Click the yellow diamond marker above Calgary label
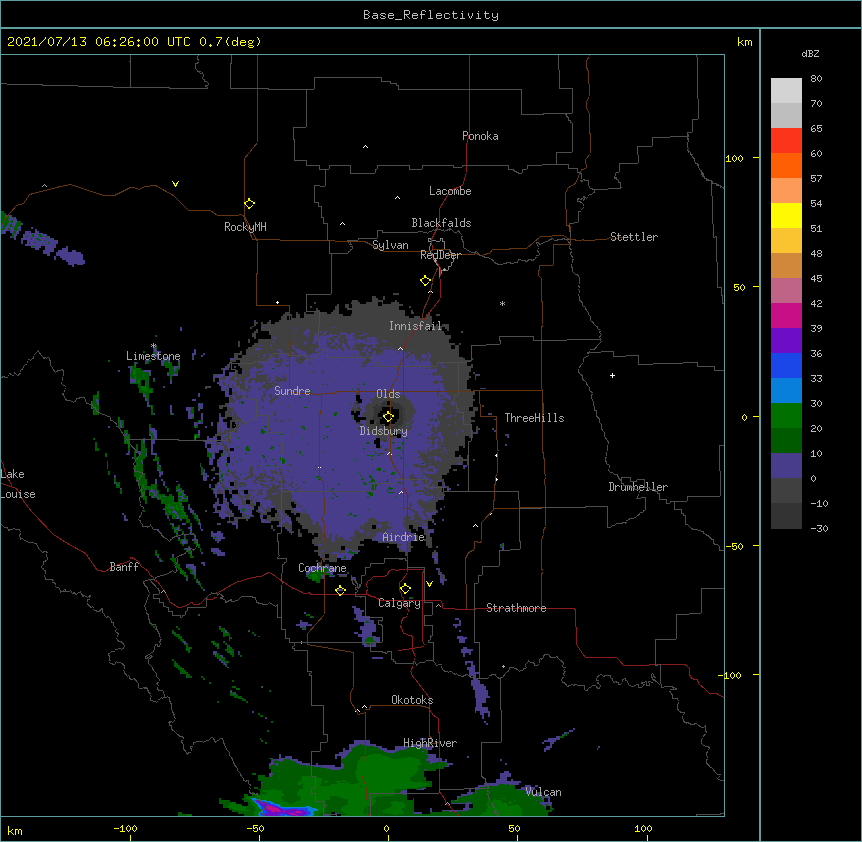 coord(405,588)
